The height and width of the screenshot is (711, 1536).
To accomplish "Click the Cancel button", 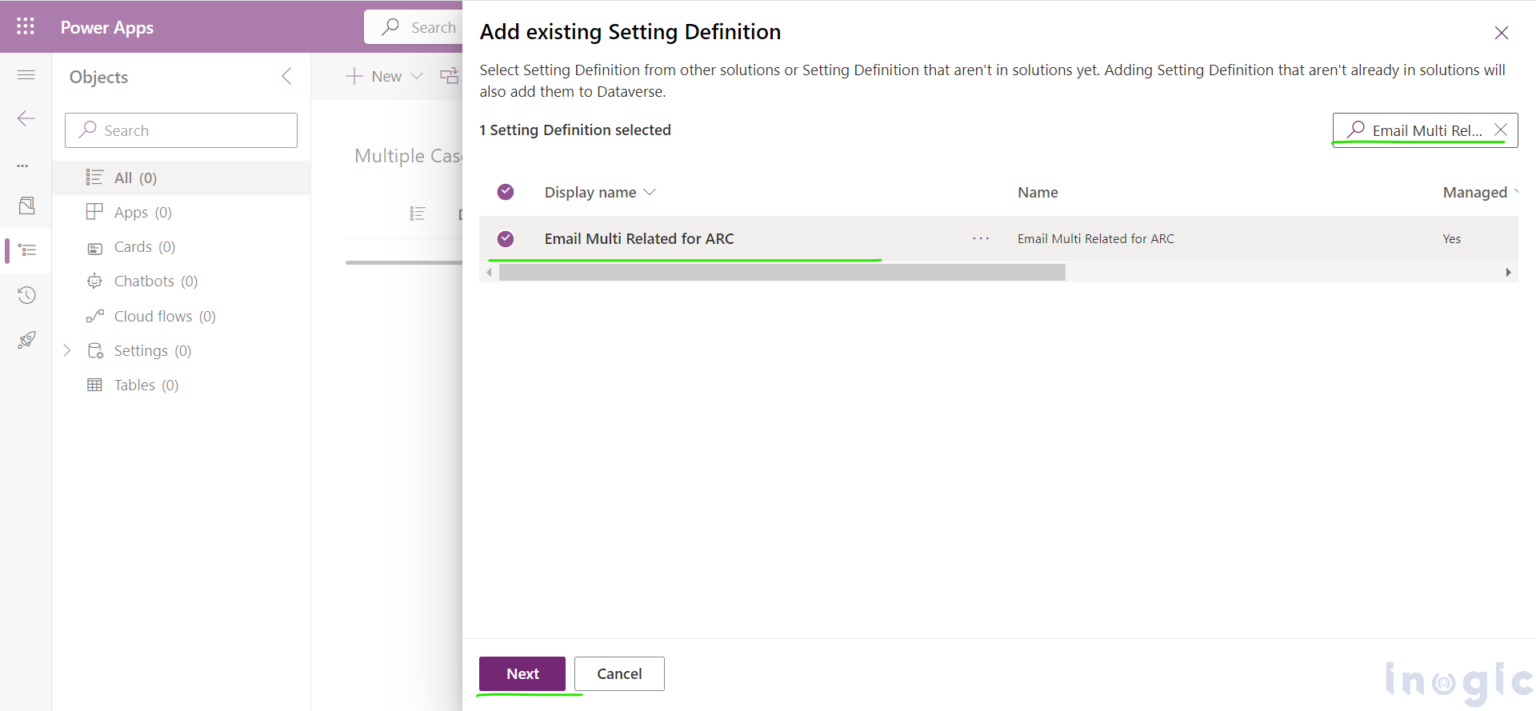I will pos(618,673).
